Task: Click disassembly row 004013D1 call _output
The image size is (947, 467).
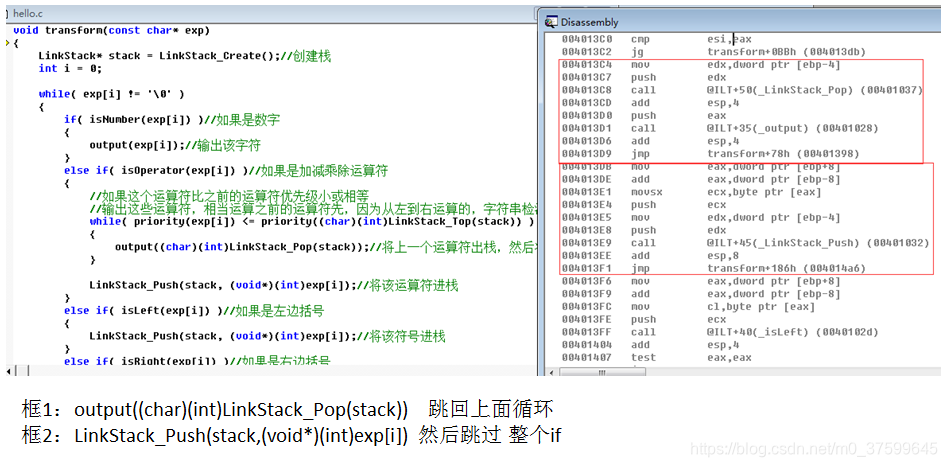Action: 719,128
